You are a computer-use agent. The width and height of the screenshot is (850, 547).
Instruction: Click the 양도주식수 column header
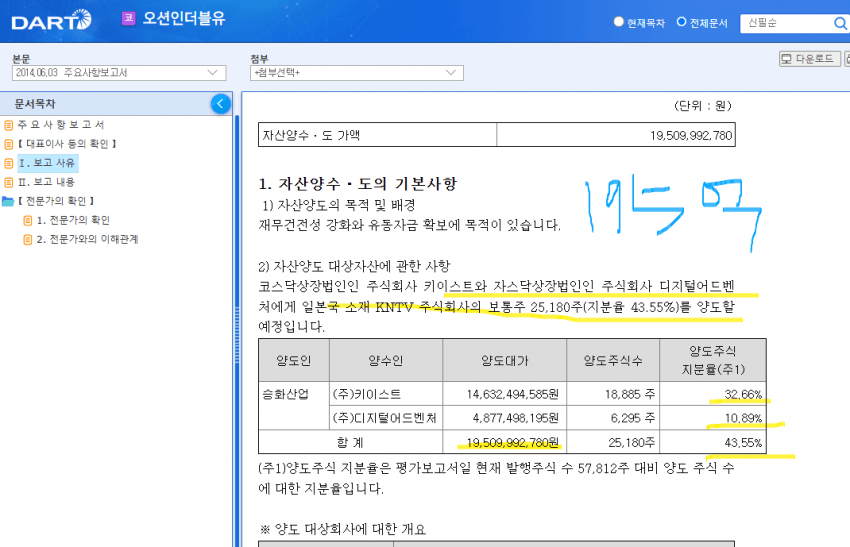tap(613, 361)
